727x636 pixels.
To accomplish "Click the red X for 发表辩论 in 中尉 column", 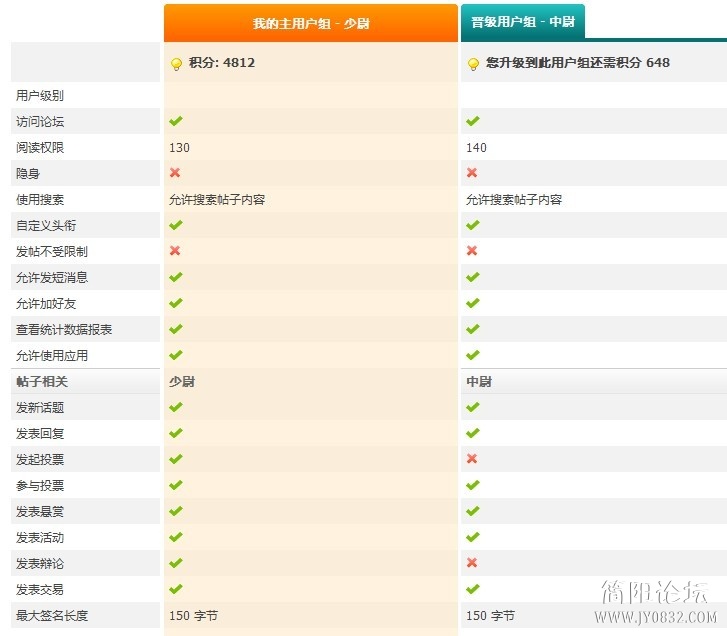I will (x=472, y=562).
